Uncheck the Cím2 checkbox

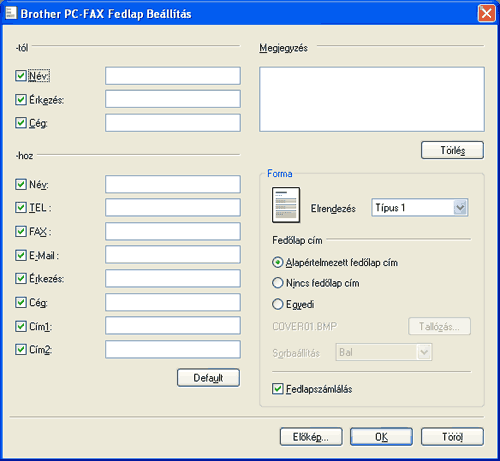21,349
